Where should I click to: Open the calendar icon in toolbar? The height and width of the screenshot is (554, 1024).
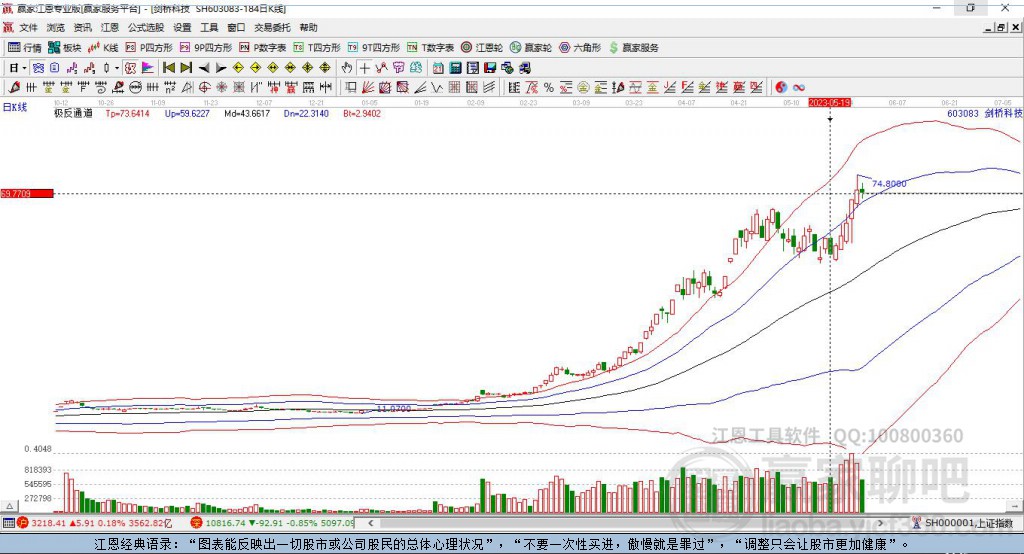click(438, 68)
